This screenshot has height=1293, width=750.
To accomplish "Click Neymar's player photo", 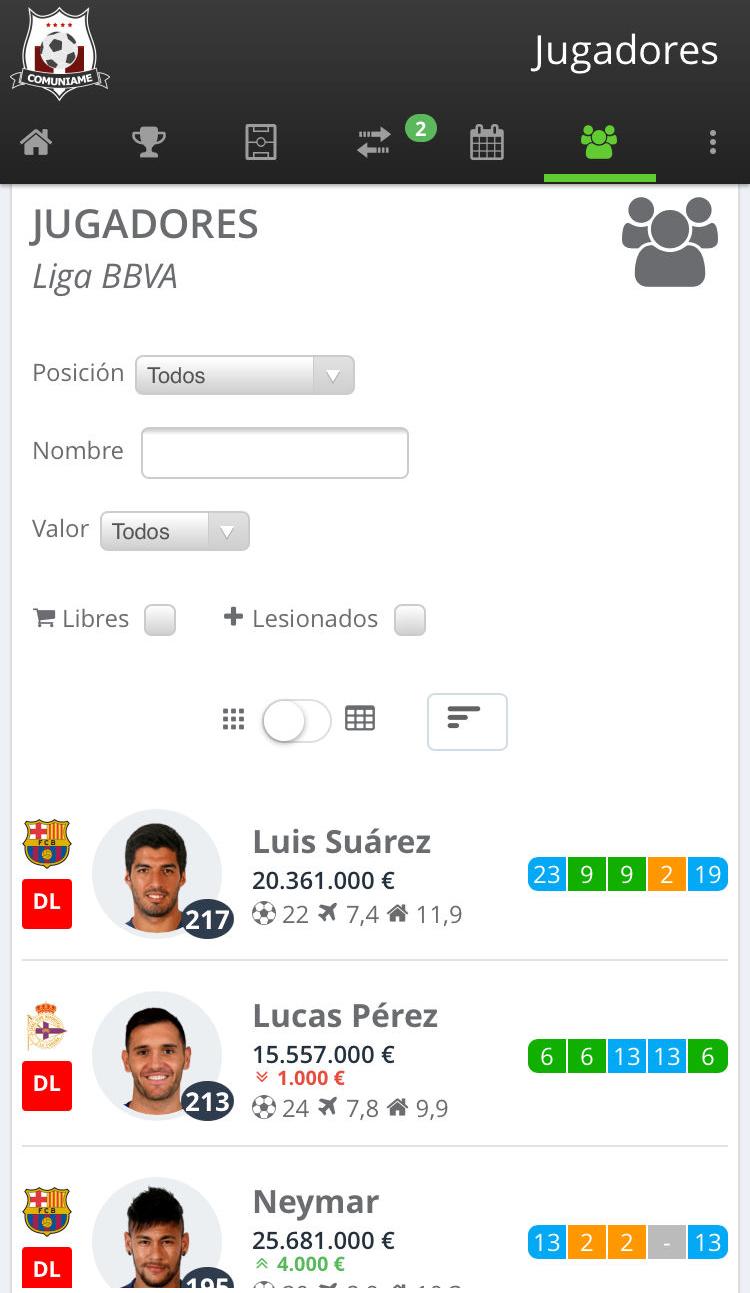I will [x=157, y=1237].
